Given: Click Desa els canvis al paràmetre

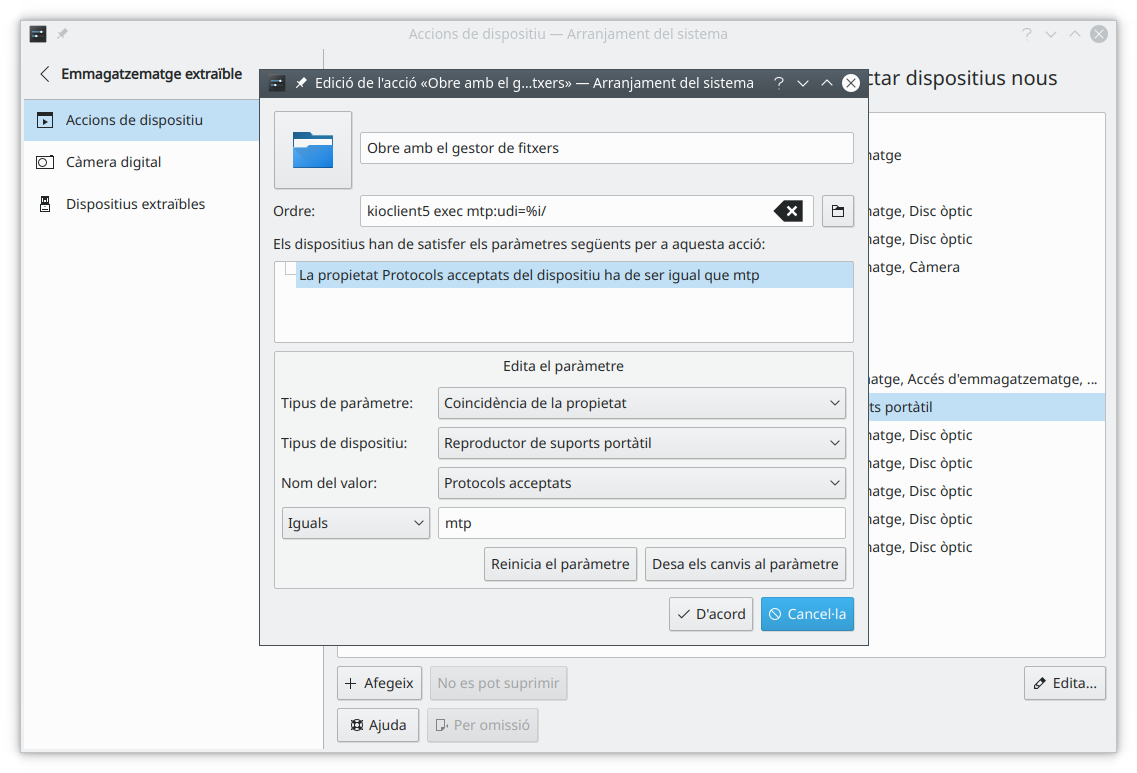Looking at the screenshot, I should [745, 564].
